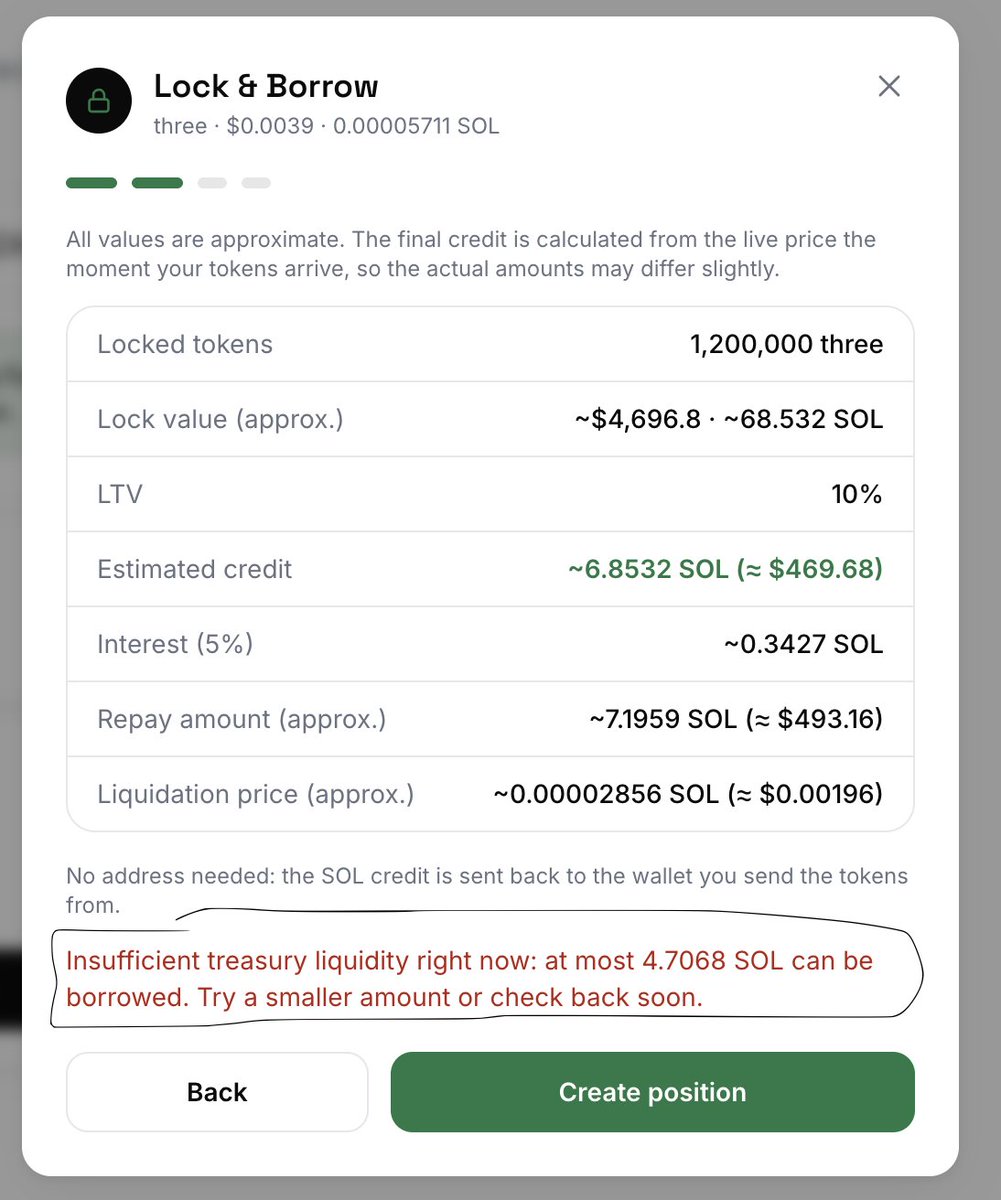Go back with the Back button
Image resolution: width=1001 pixels, height=1200 pixels.
pyautogui.click(x=217, y=1092)
